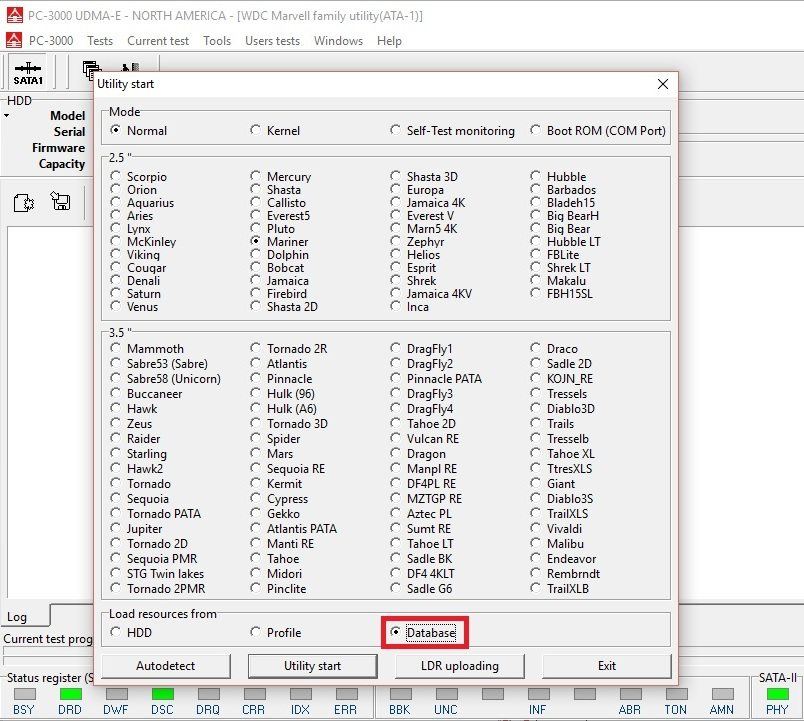Expand the HDD panel arrow
Image resolution: width=804 pixels, height=721 pixels.
6,116
